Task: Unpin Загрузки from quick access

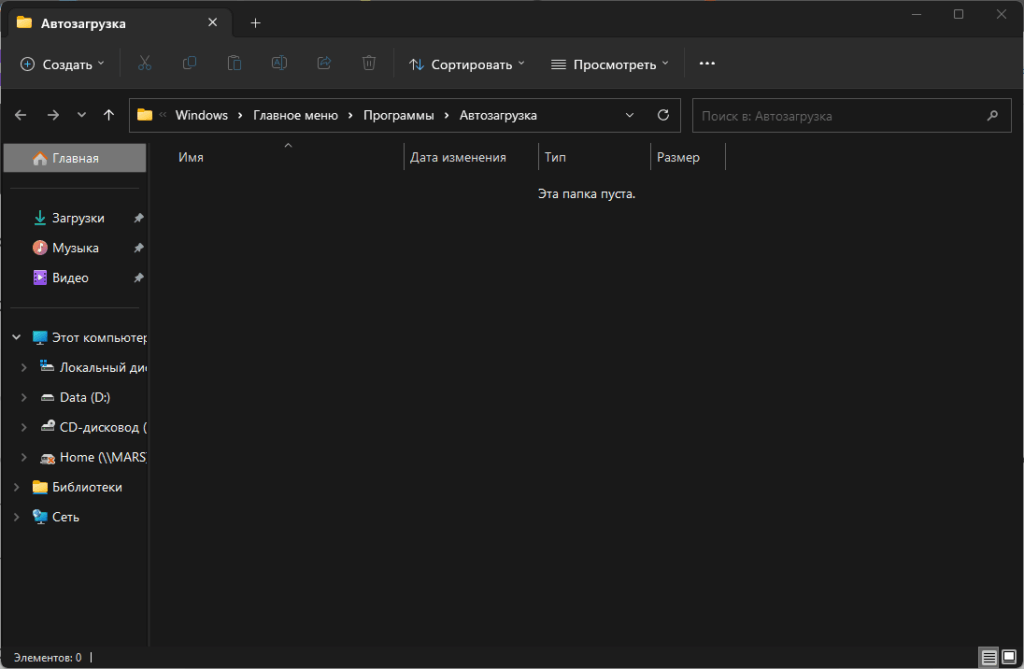Action: pyautogui.click(x=138, y=218)
